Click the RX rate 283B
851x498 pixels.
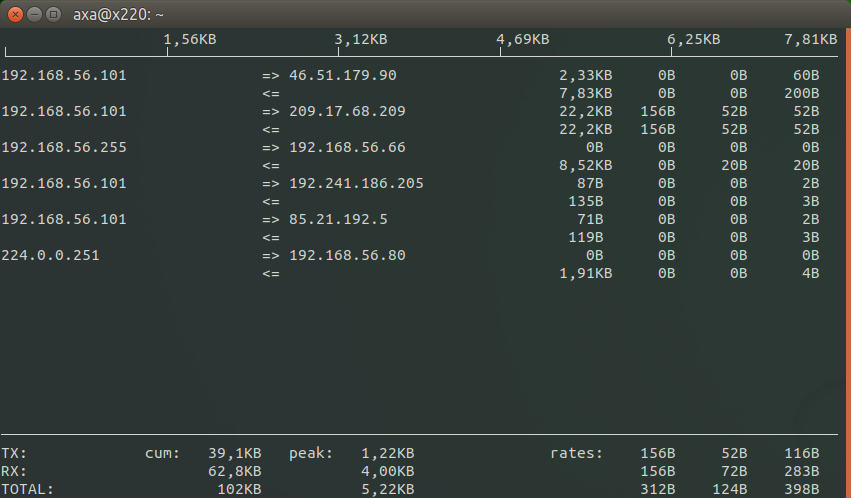pos(802,471)
